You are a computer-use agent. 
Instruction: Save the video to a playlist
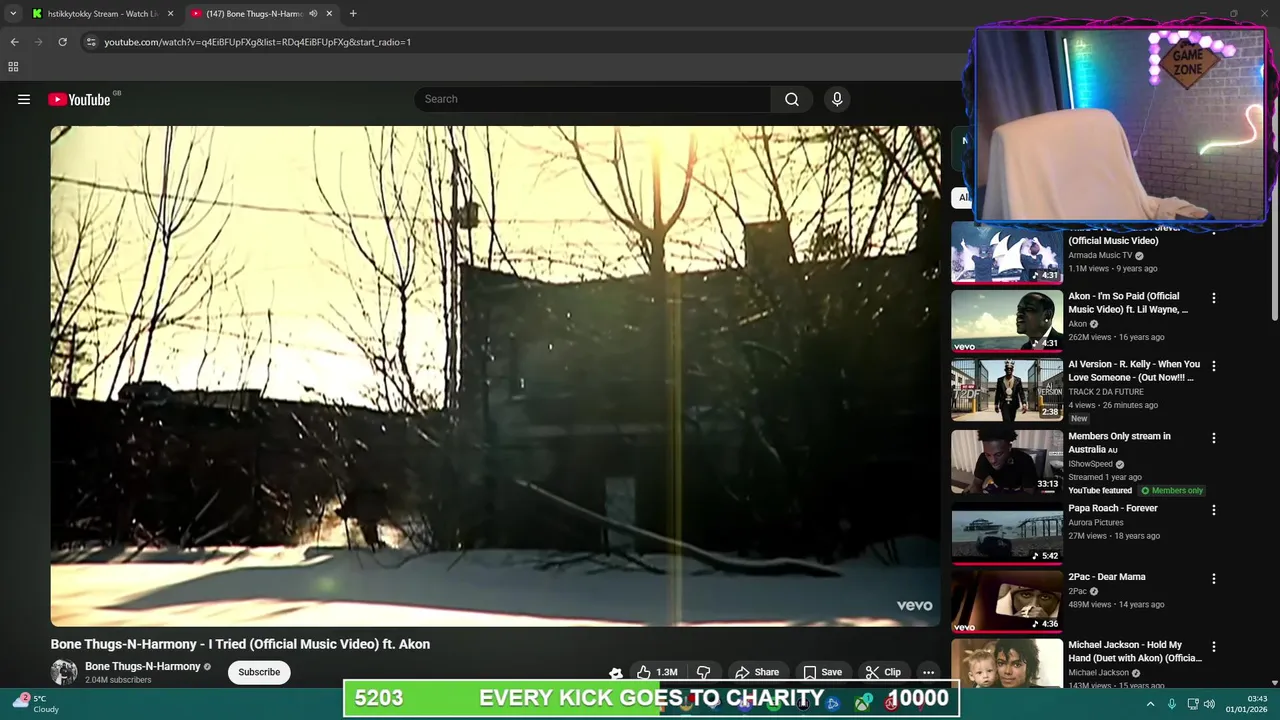[x=822, y=672]
